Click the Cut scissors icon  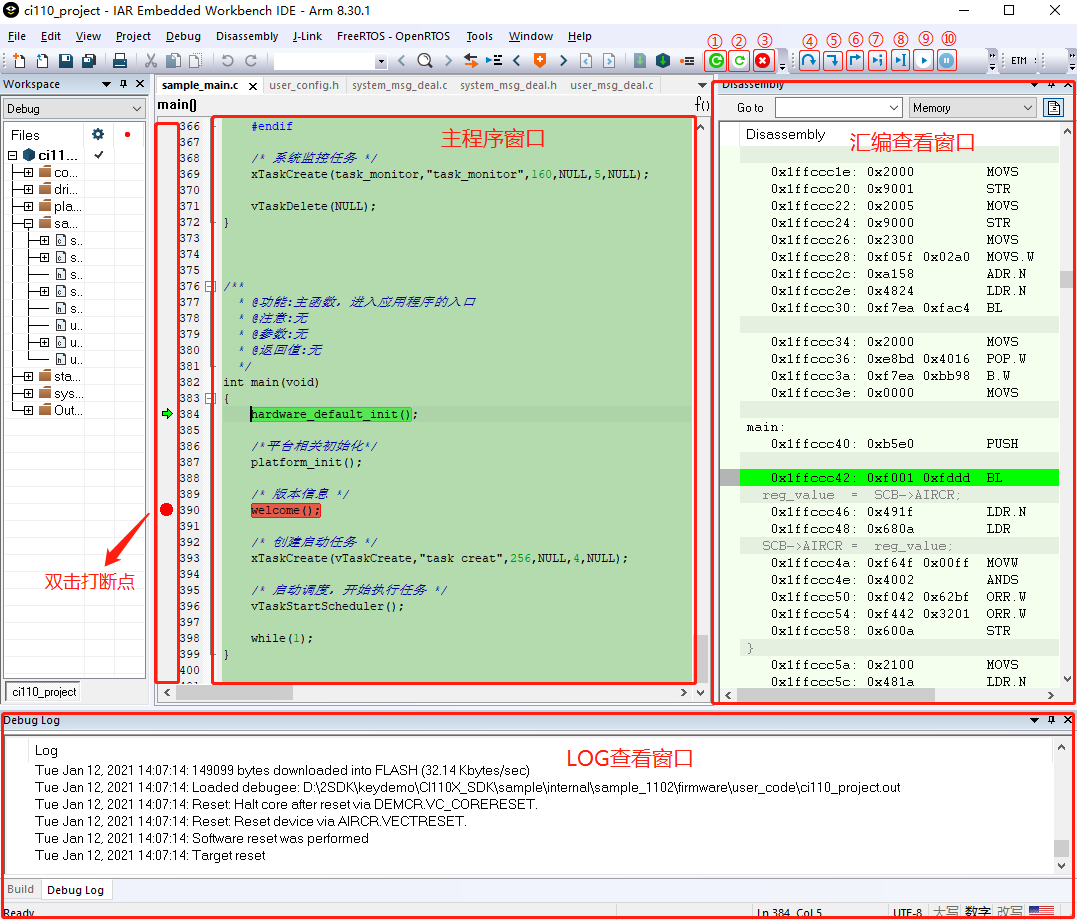point(150,61)
